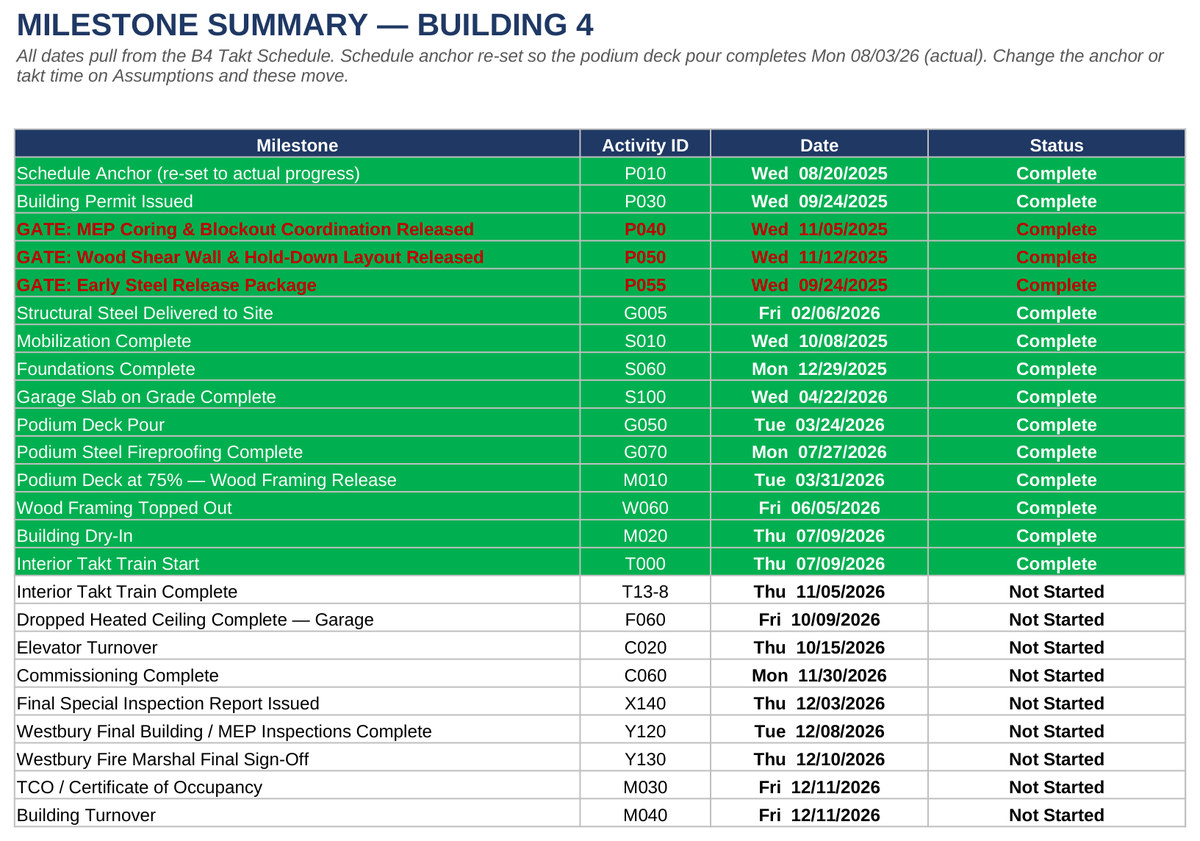Click activity ID 'C060'

(x=645, y=676)
